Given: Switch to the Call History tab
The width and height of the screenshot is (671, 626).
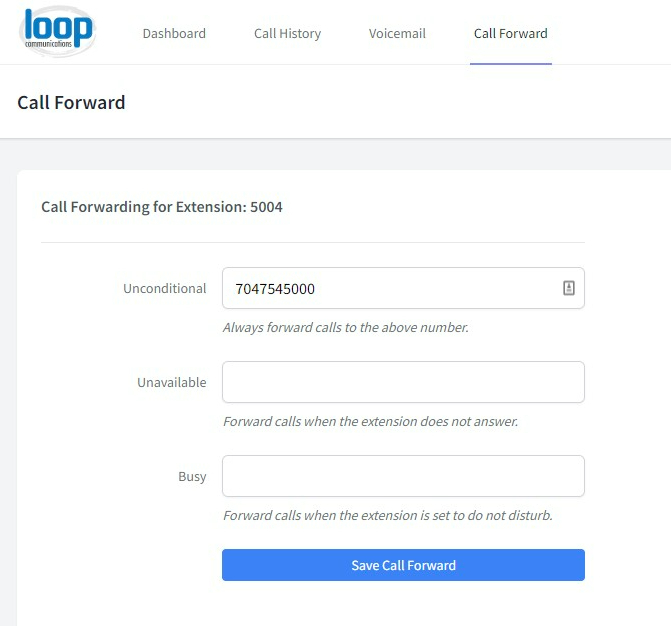Looking at the screenshot, I should point(287,33).
